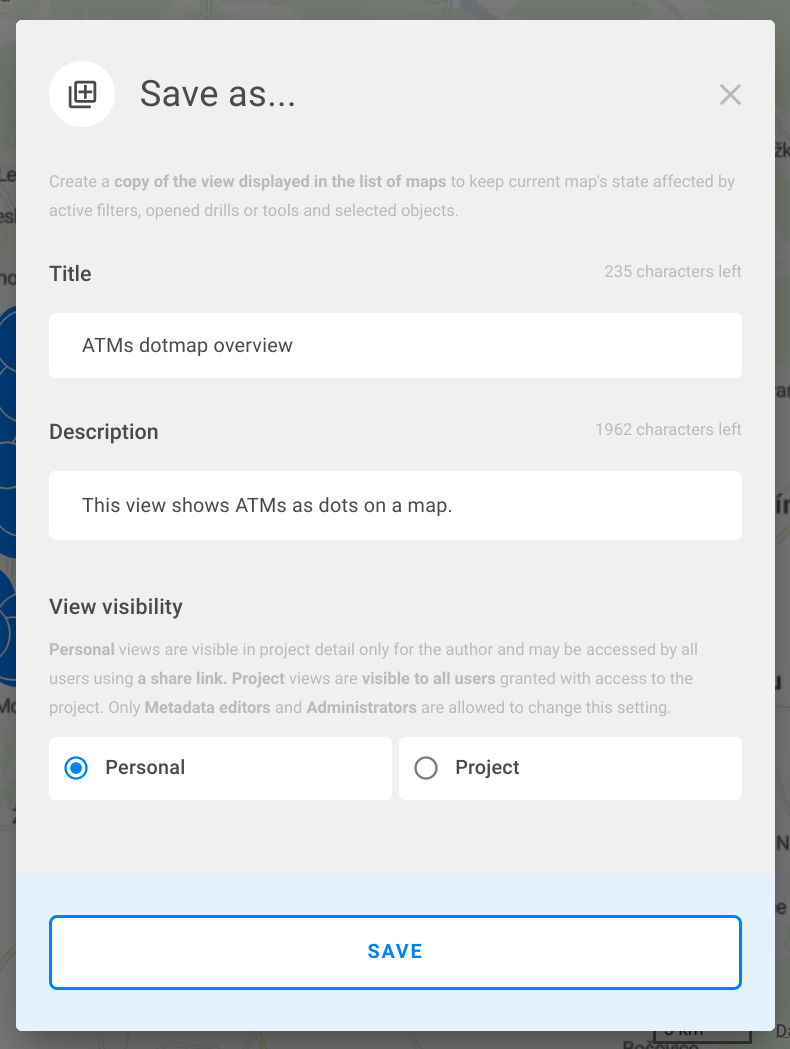Image resolution: width=790 pixels, height=1049 pixels.
Task: Click the View visibility section heading
Action: click(116, 607)
